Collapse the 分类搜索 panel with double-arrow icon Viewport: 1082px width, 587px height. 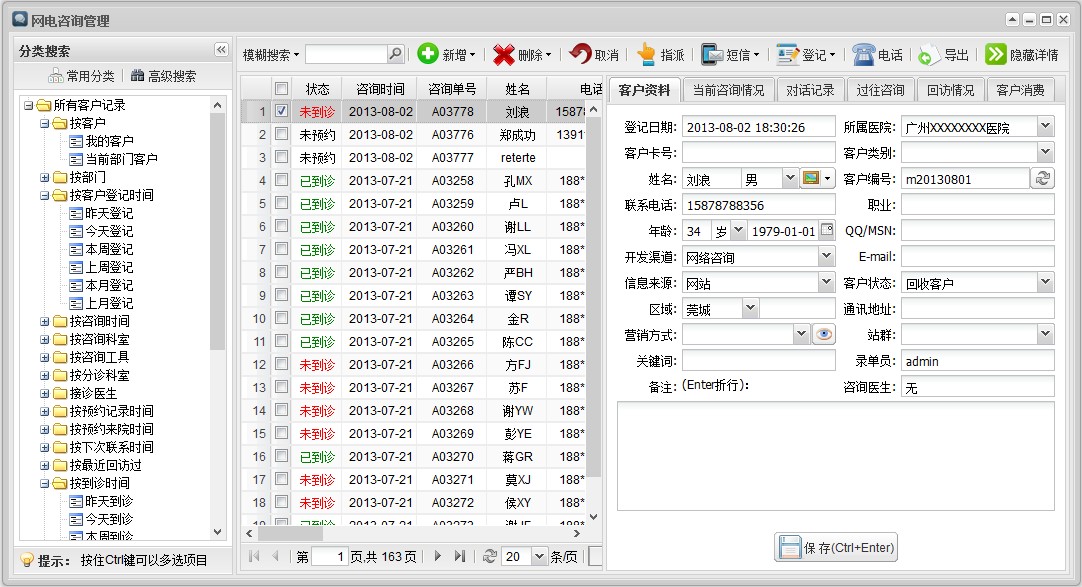pyautogui.click(x=221, y=50)
